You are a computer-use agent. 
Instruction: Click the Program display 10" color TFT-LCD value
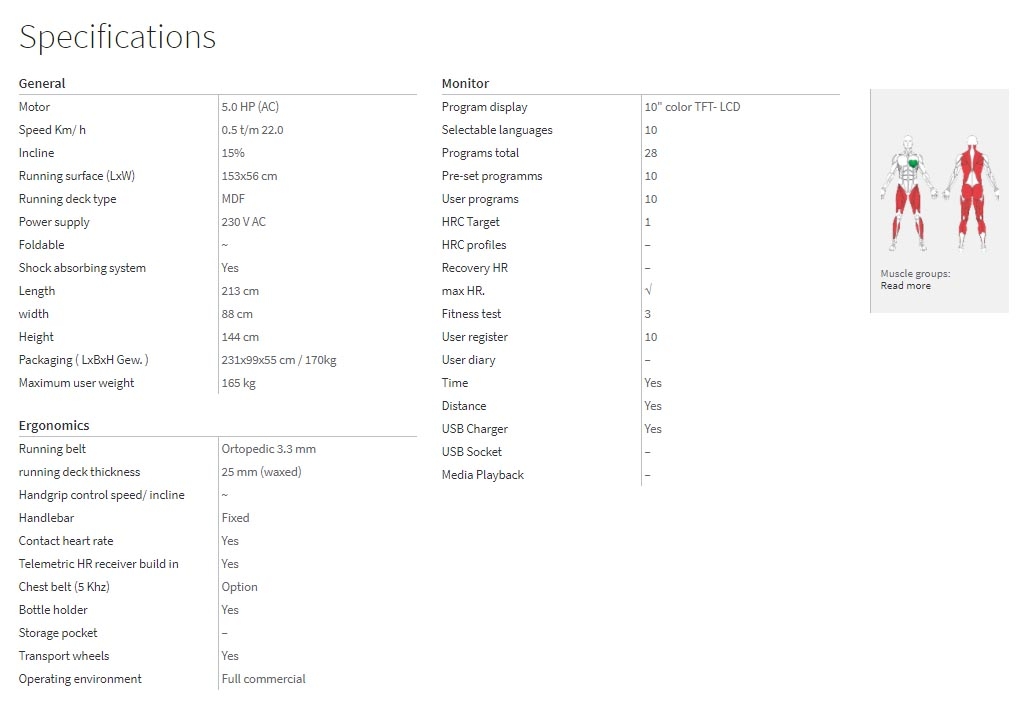pyautogui.click(x=692, y=107)
